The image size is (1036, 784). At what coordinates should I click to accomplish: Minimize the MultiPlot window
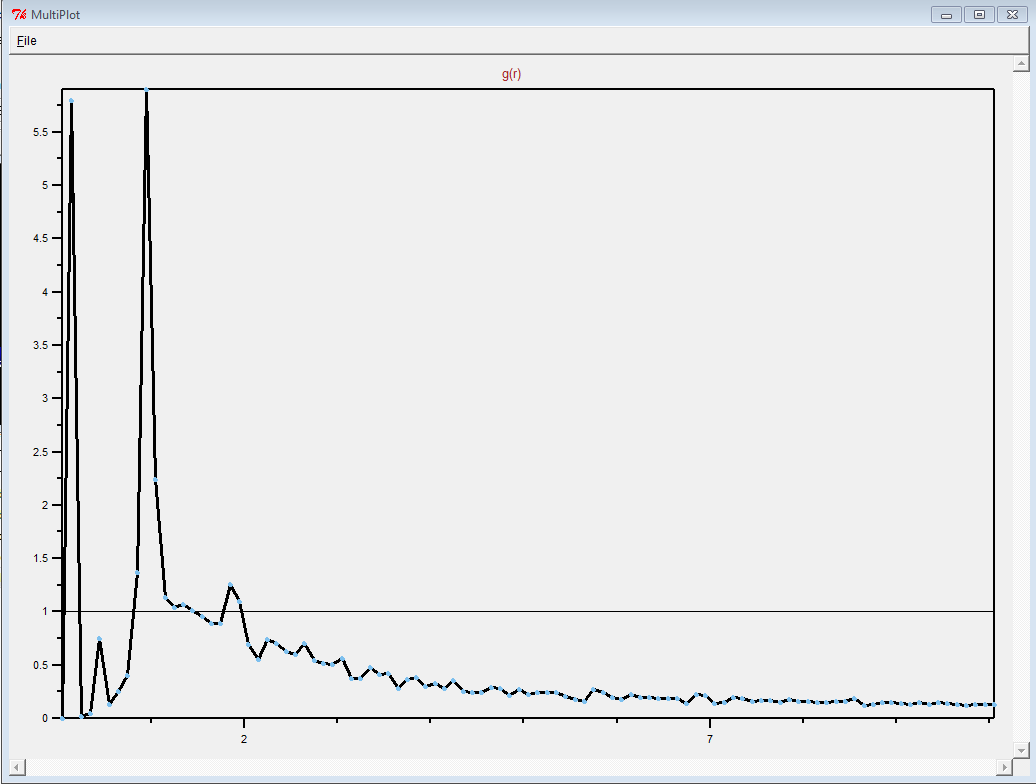(x=946, y=15)
